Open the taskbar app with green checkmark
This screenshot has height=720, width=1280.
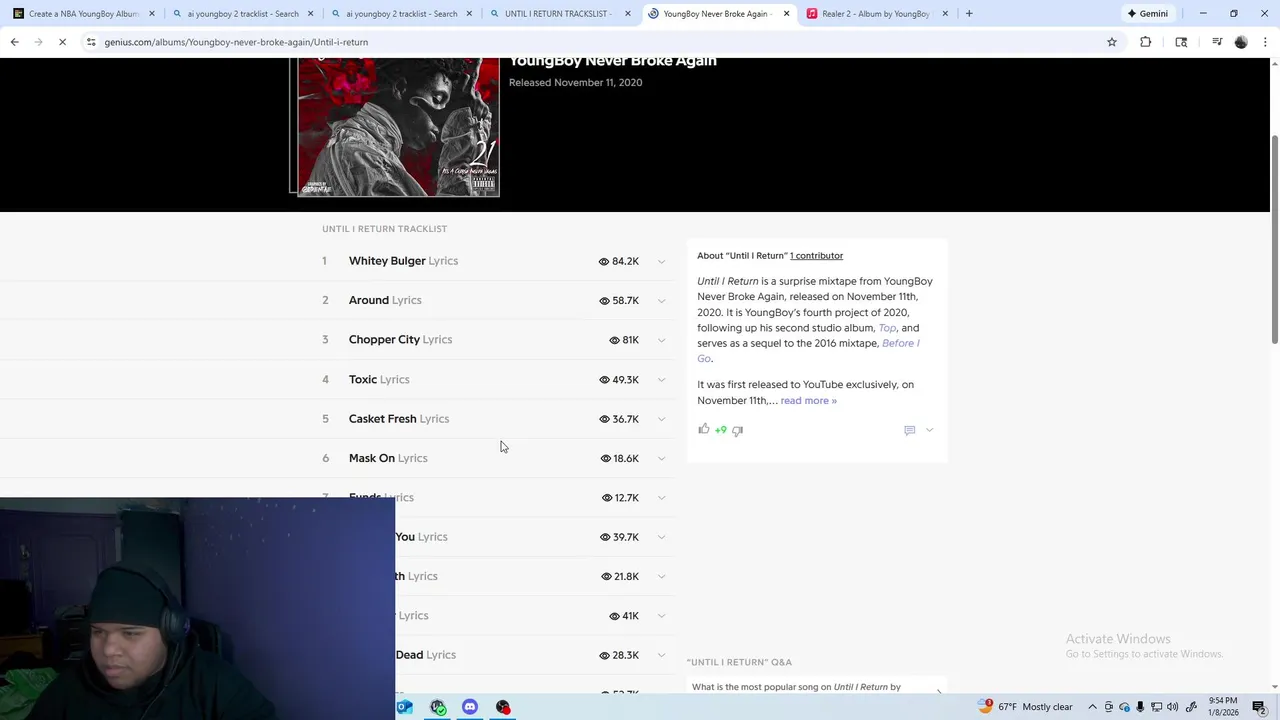tap(438, 707)
